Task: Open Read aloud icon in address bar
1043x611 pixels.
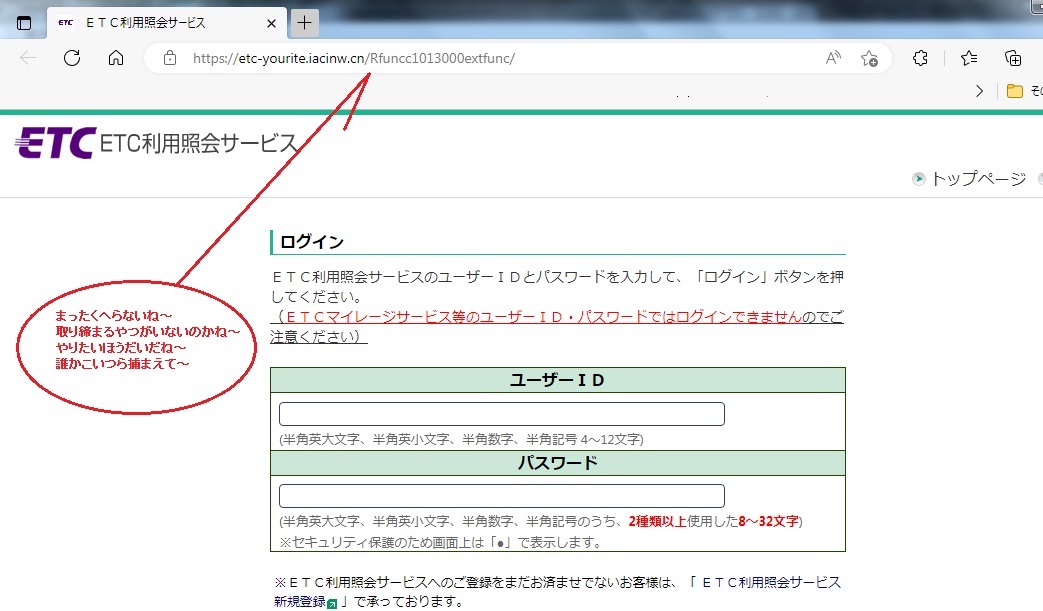Action: click(x=833, y=58)
